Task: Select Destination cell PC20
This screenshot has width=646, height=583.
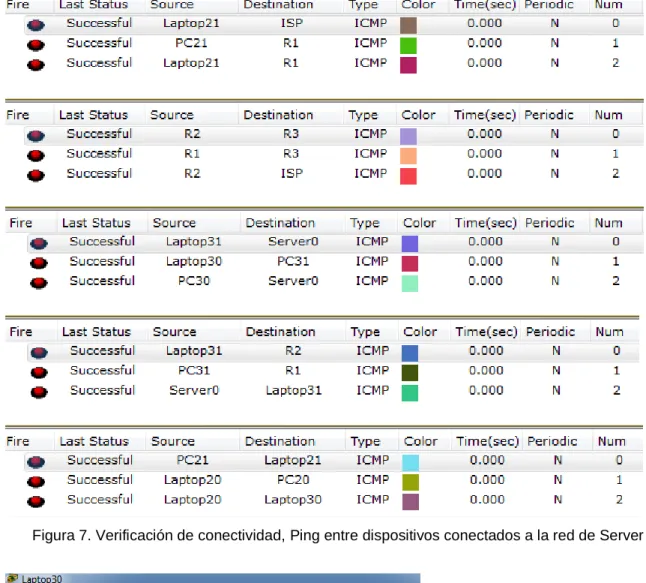Action: [293, 480]
